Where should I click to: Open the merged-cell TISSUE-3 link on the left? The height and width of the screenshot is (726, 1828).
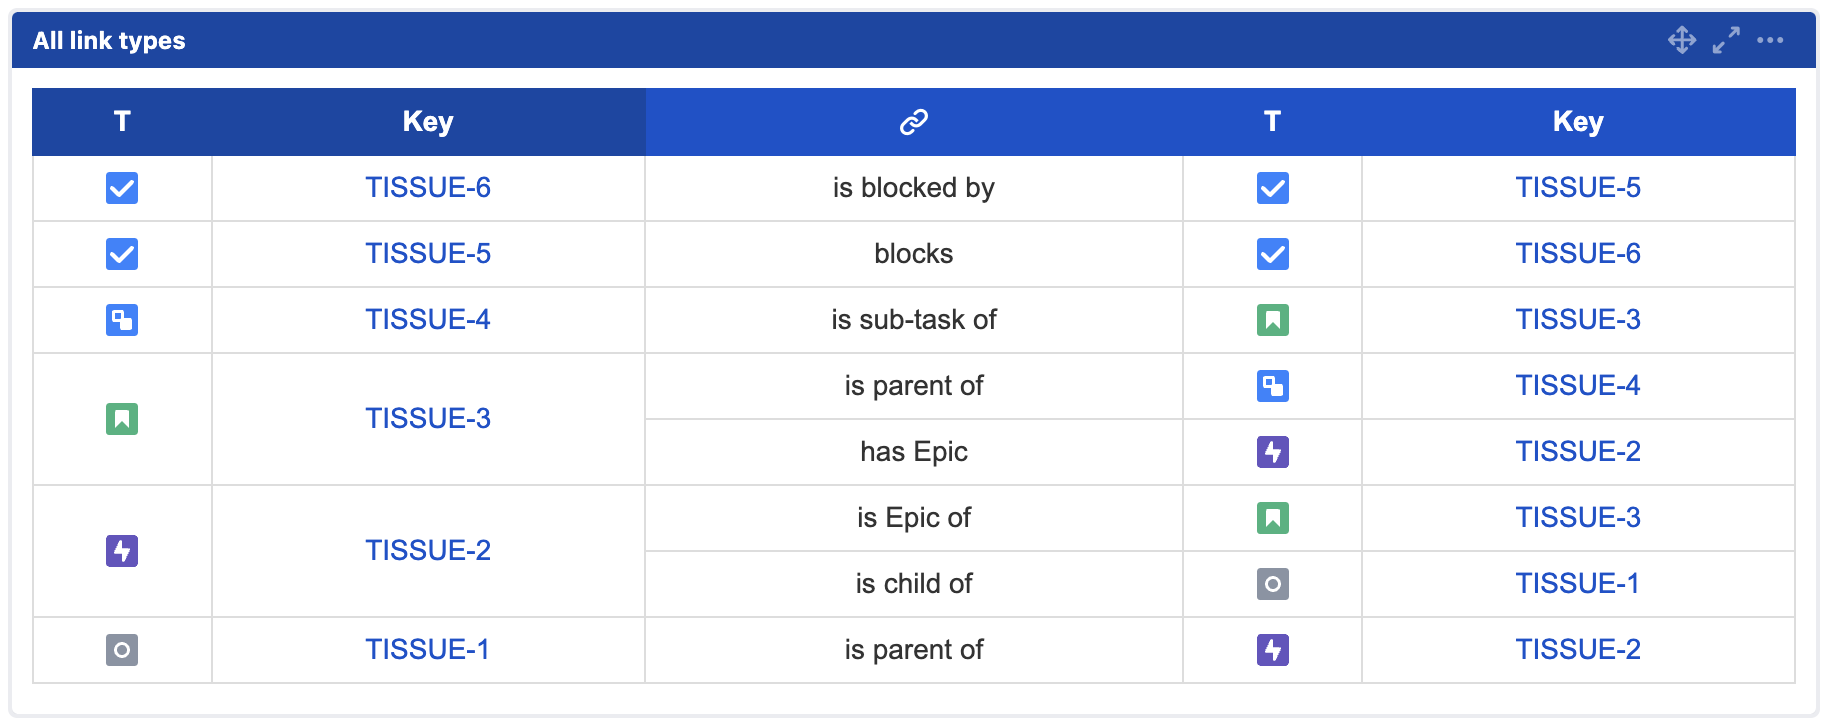click(x=428, y=419)
